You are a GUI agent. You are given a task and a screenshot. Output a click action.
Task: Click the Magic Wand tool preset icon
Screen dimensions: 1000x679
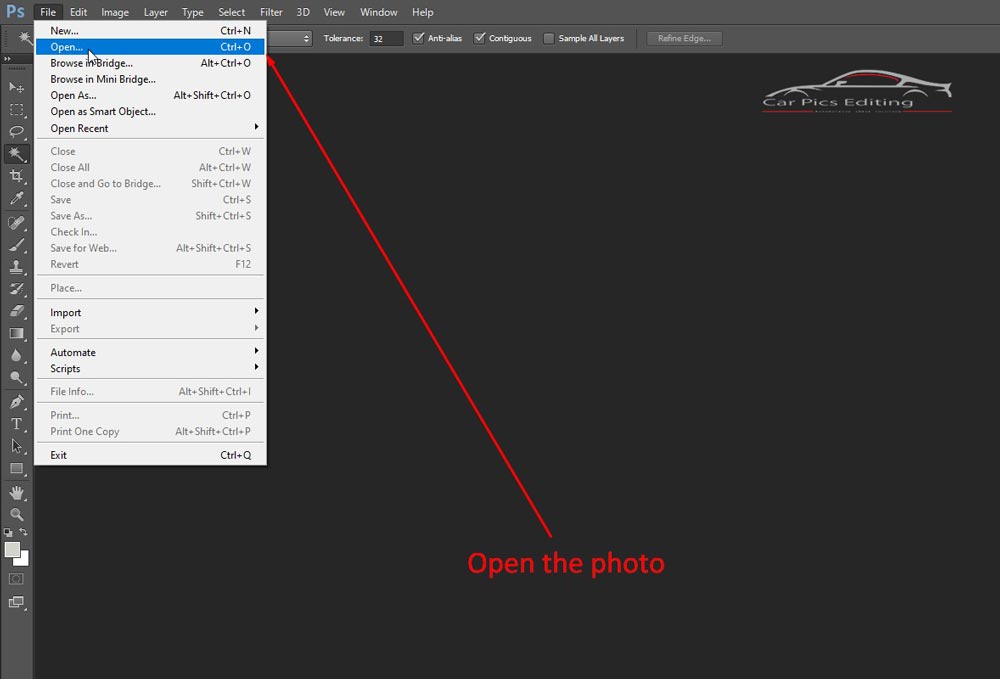[x=24, y=38]
